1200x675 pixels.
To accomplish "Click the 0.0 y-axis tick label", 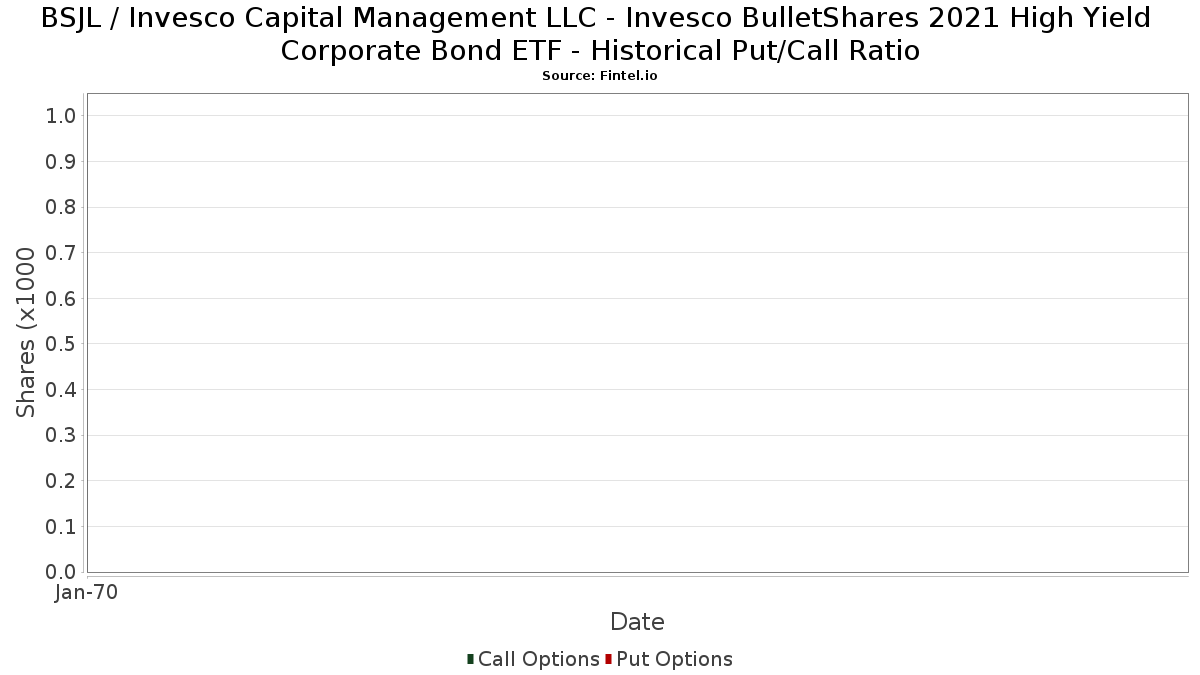I will click(61, 572).
